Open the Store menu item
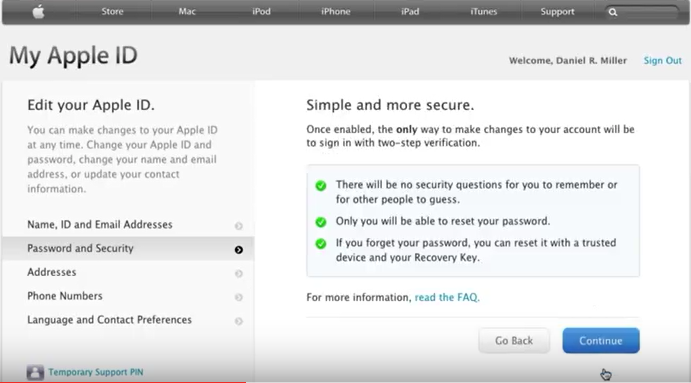Viewport: 691px width, 383px height. (112, 11)
